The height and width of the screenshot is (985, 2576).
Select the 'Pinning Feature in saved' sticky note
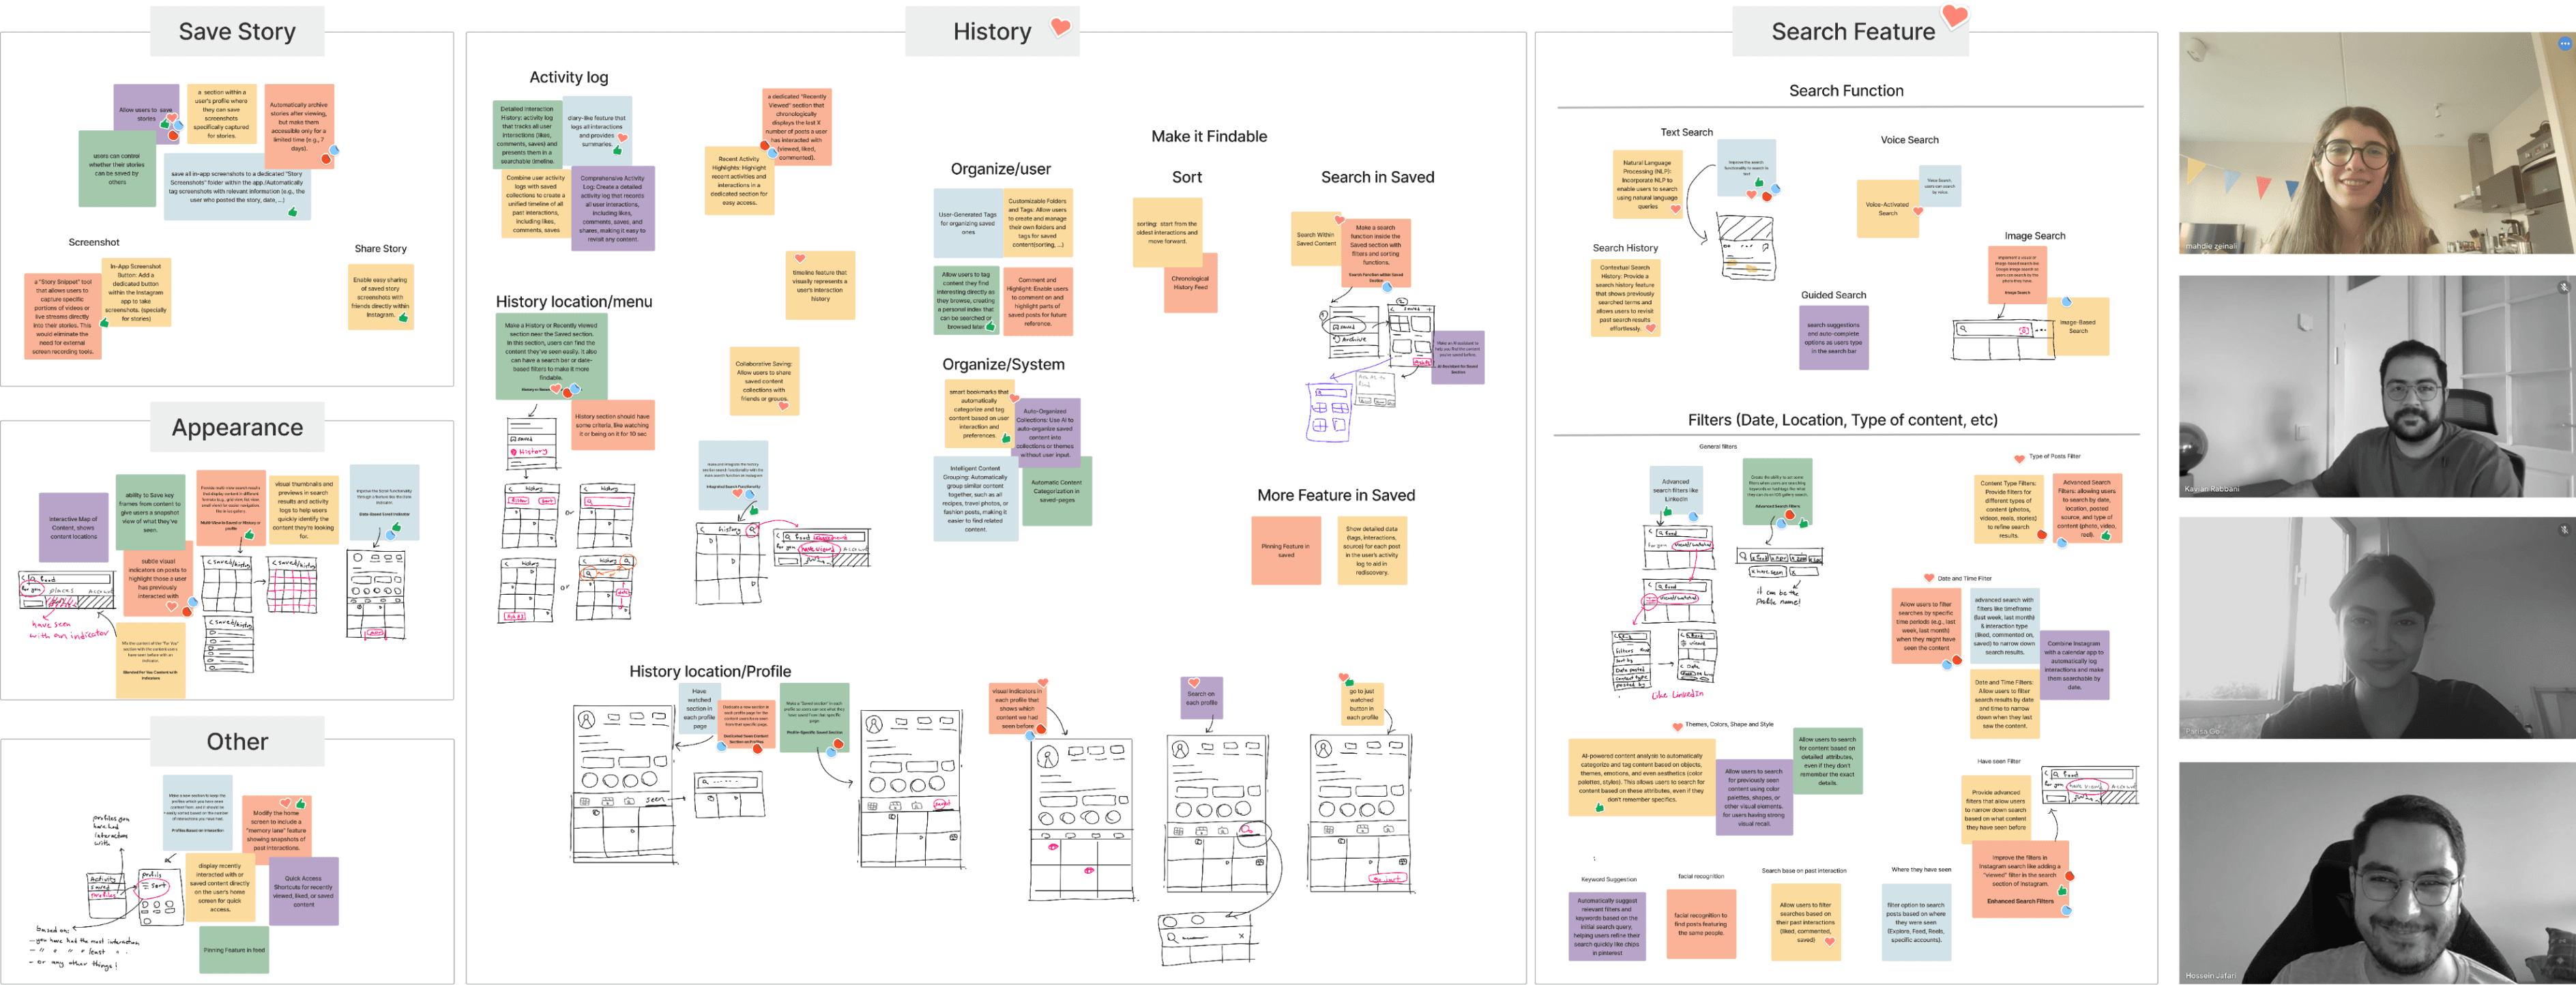(1285, 550)
